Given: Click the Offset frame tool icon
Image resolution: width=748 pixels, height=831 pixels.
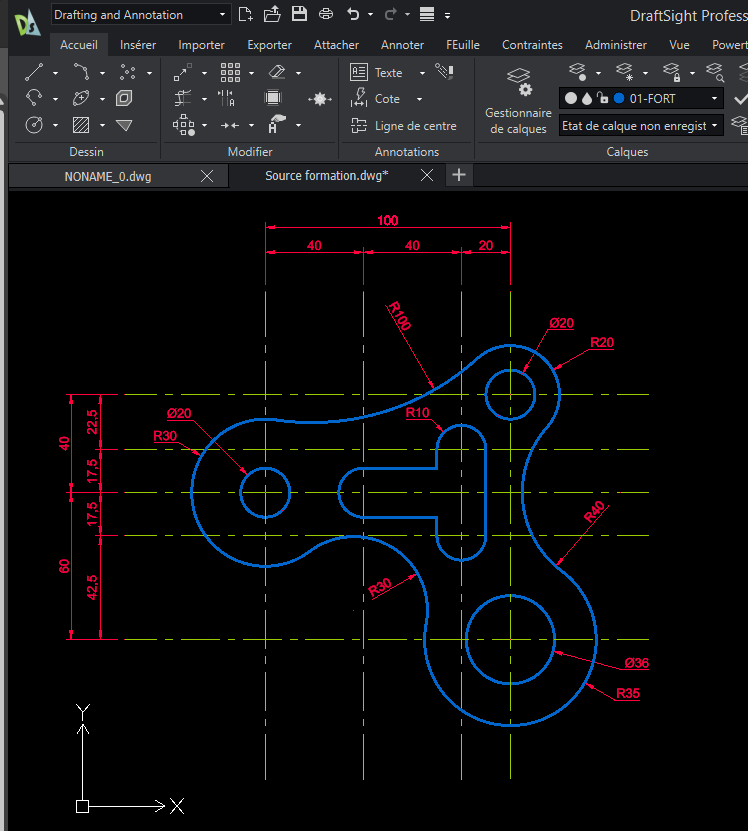Looking at the screenshot, I should (273, 98).
